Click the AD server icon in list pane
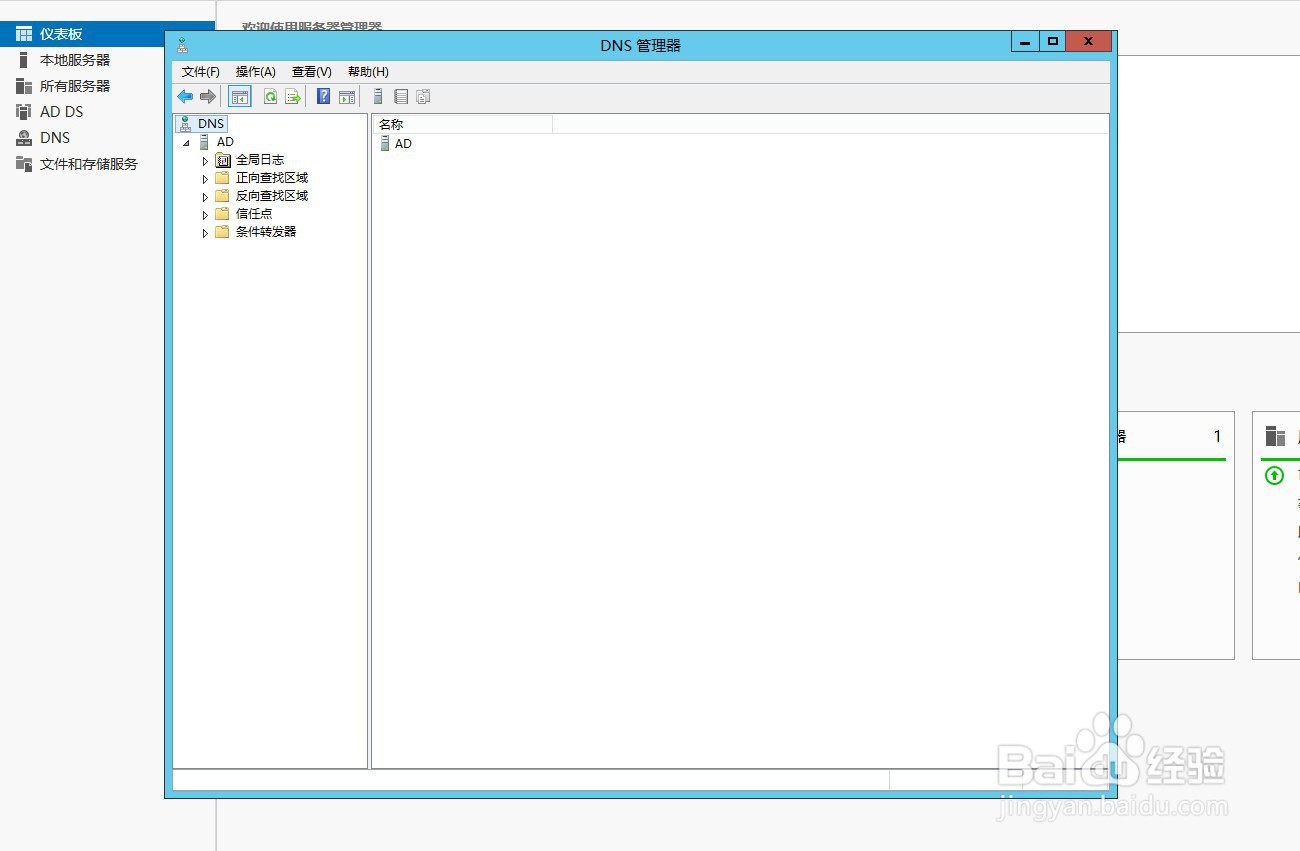Screen dimensions: 1300x851 click(x=385, y=144)
